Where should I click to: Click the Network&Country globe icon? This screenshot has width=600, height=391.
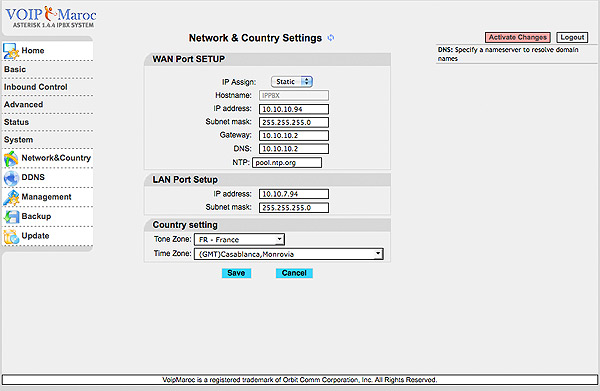coord(11,159)
